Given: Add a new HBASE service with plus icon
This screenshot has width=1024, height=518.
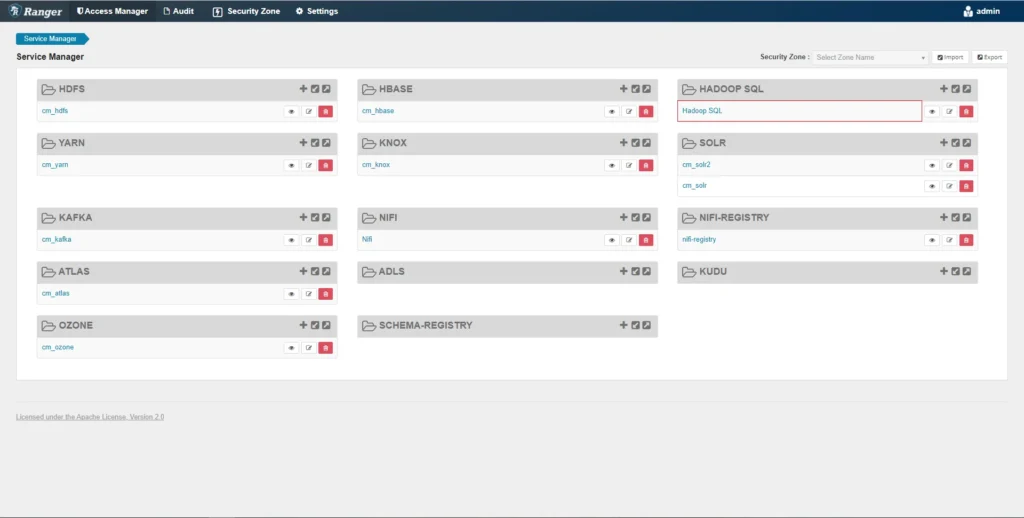Looking at the screenshot, I should [623, 89].
